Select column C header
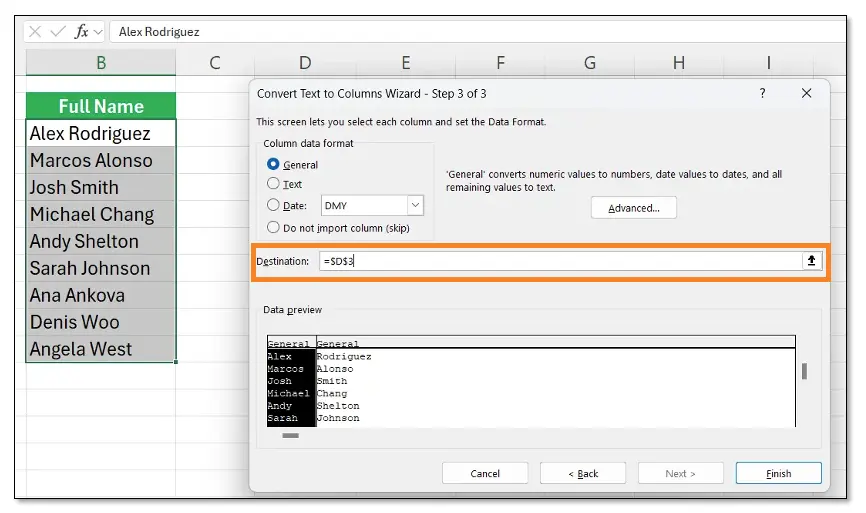866x513 pixels. 215,62
